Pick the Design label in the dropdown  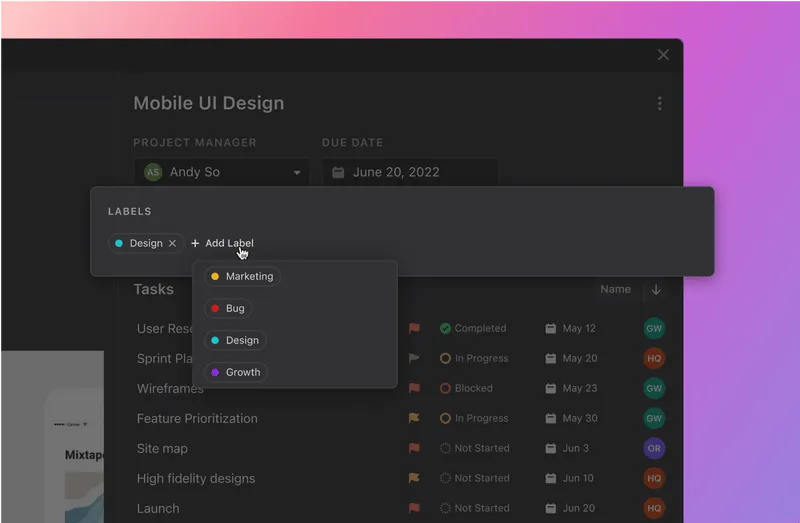point(235,340)
